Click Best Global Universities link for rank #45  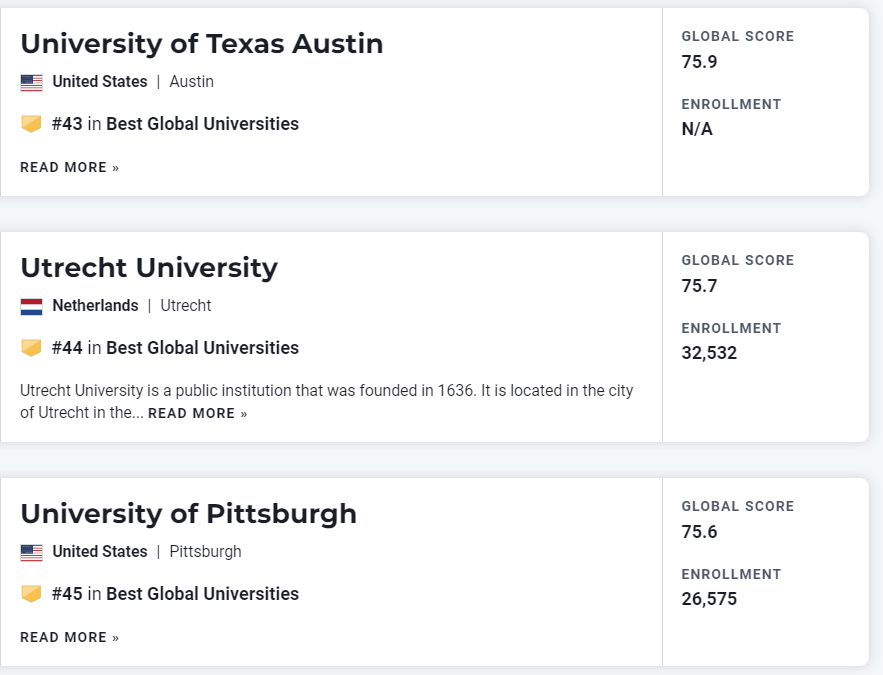(x=202, y=594)
